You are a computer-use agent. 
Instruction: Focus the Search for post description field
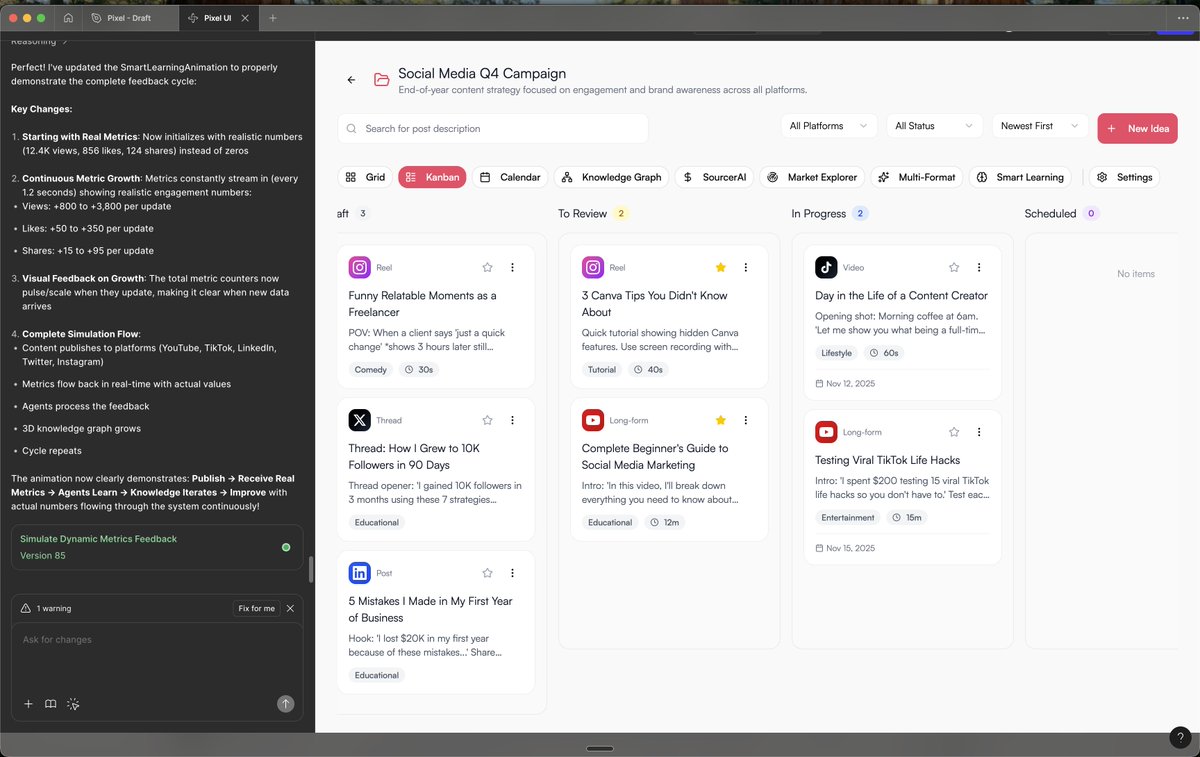click(493, 128)
